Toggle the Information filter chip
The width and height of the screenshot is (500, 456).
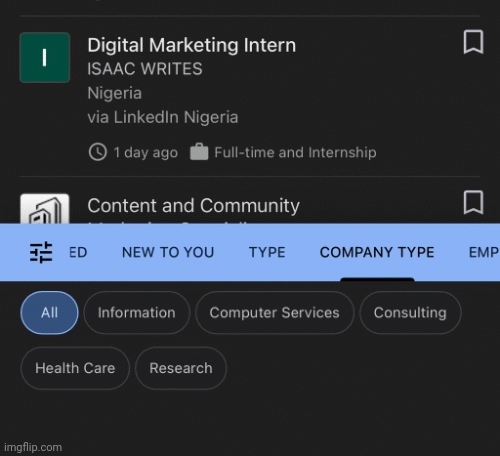137,313
